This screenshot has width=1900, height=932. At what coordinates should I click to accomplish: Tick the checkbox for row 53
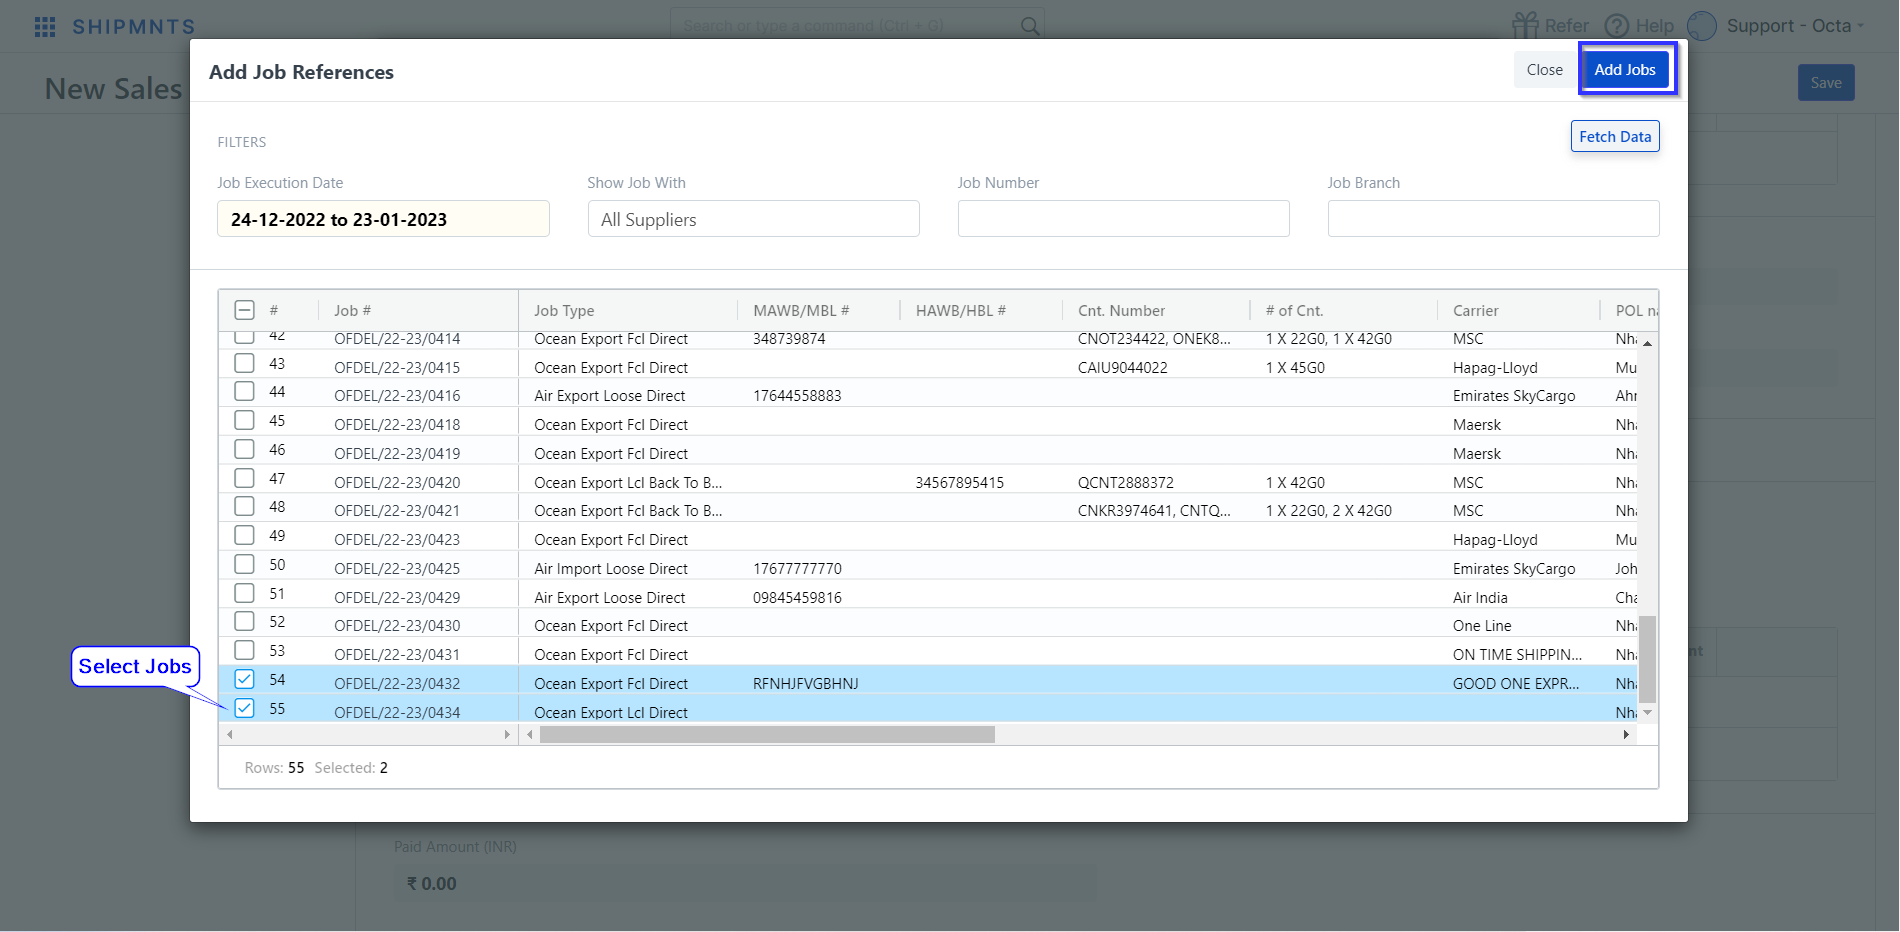click(x=244, y=650)
